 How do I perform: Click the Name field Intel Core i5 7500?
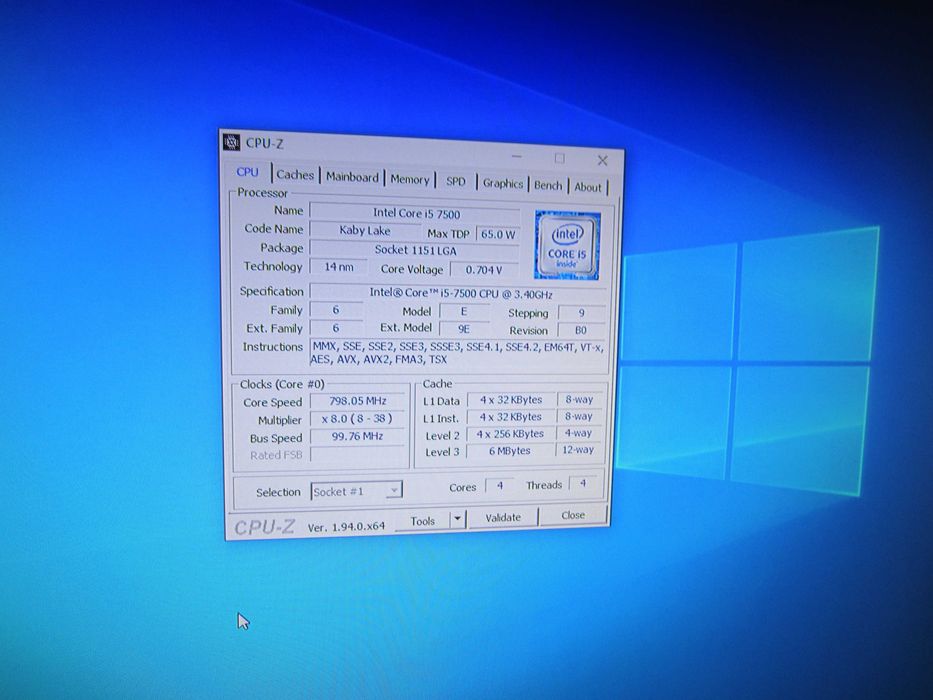[x=415, y=212]
